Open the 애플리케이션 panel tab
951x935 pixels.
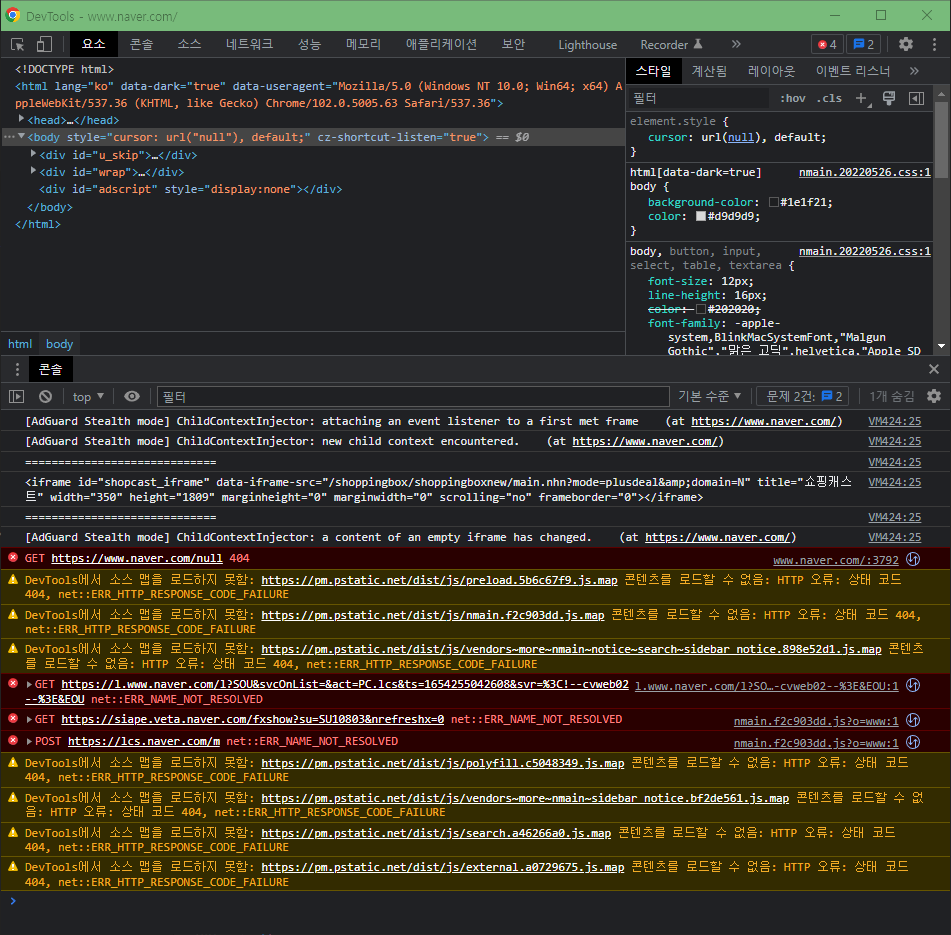point(442,44)
